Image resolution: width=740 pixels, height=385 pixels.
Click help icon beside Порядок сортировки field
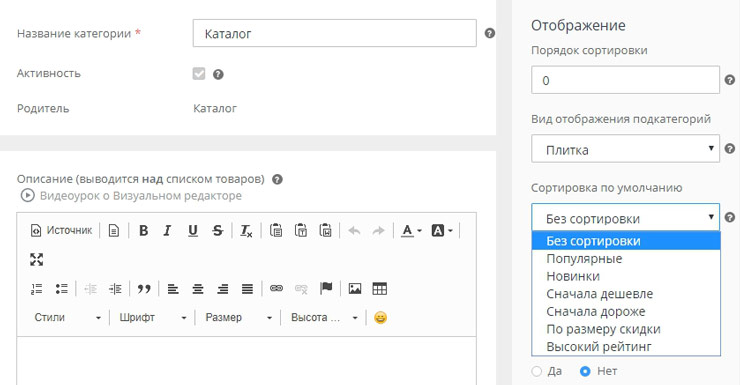730,80
